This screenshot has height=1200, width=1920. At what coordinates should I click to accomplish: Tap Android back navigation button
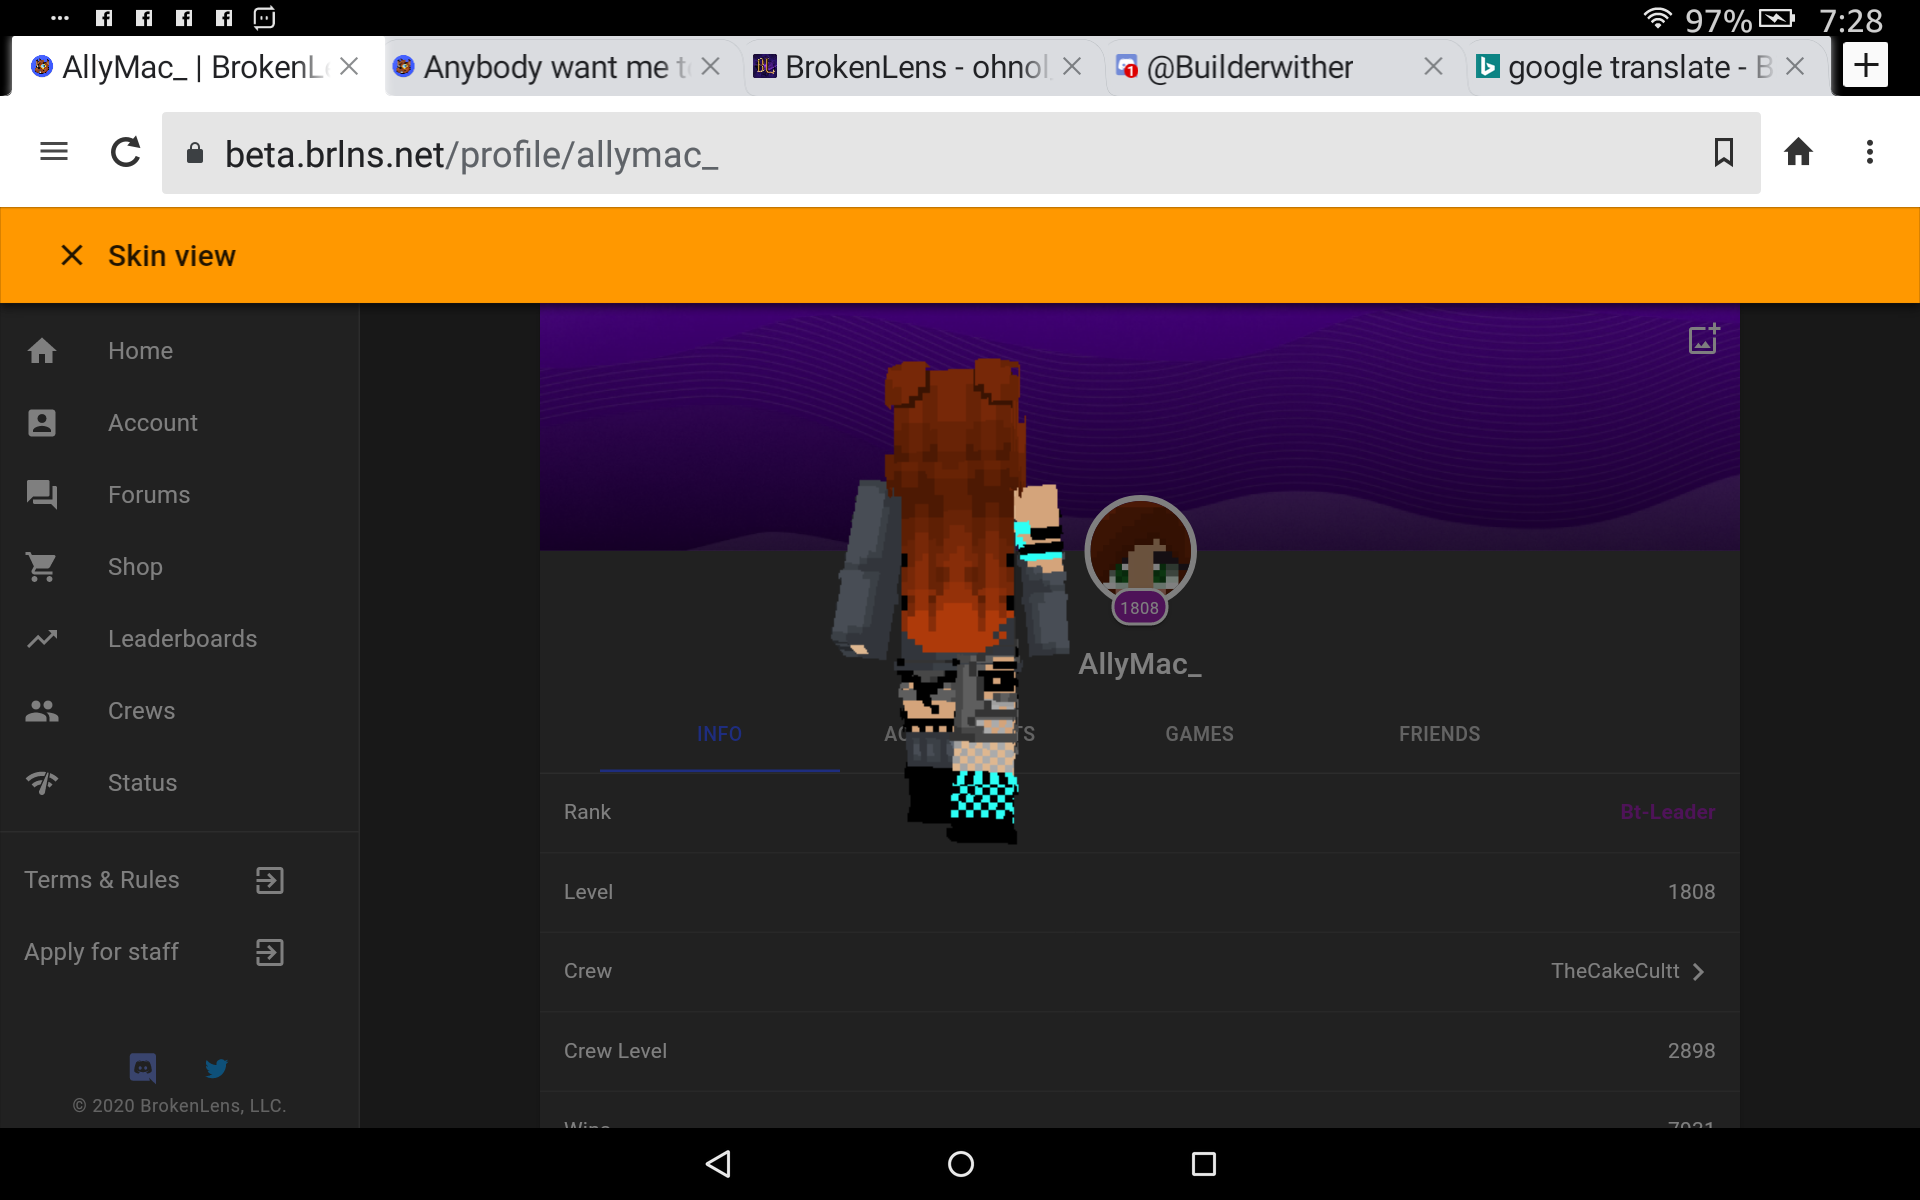(719, 1164)
